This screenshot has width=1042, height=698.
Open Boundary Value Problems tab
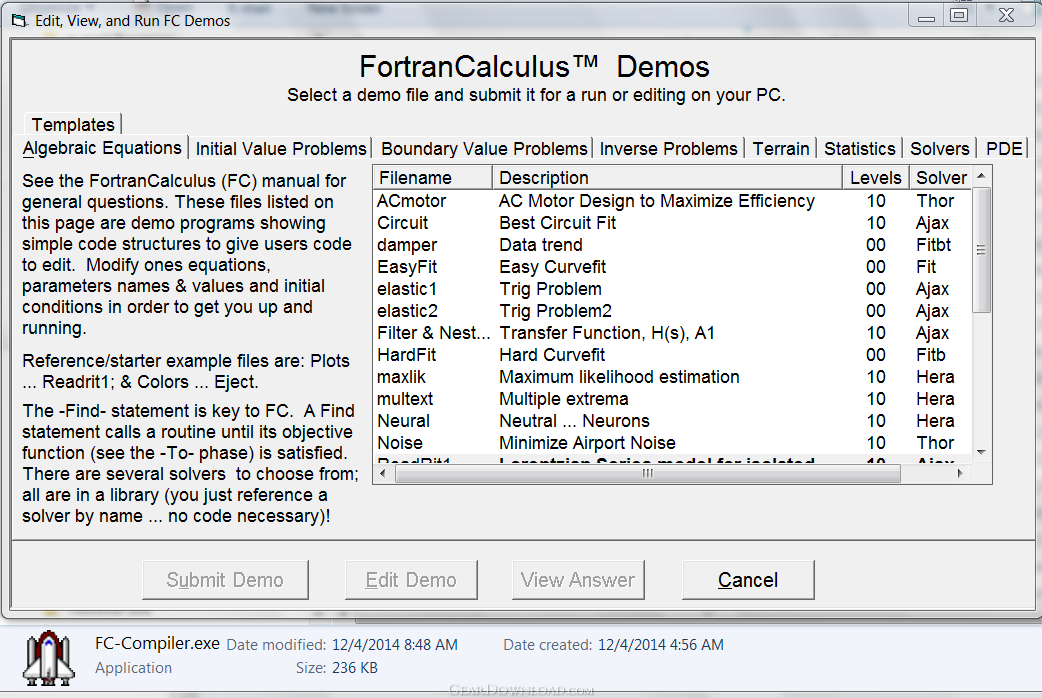click(484, 148)
